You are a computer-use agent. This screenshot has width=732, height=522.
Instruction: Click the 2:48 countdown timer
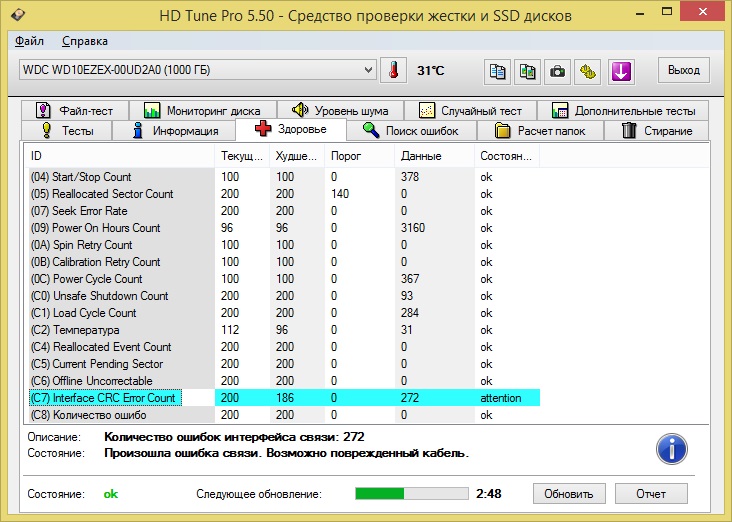click(489, 494)
